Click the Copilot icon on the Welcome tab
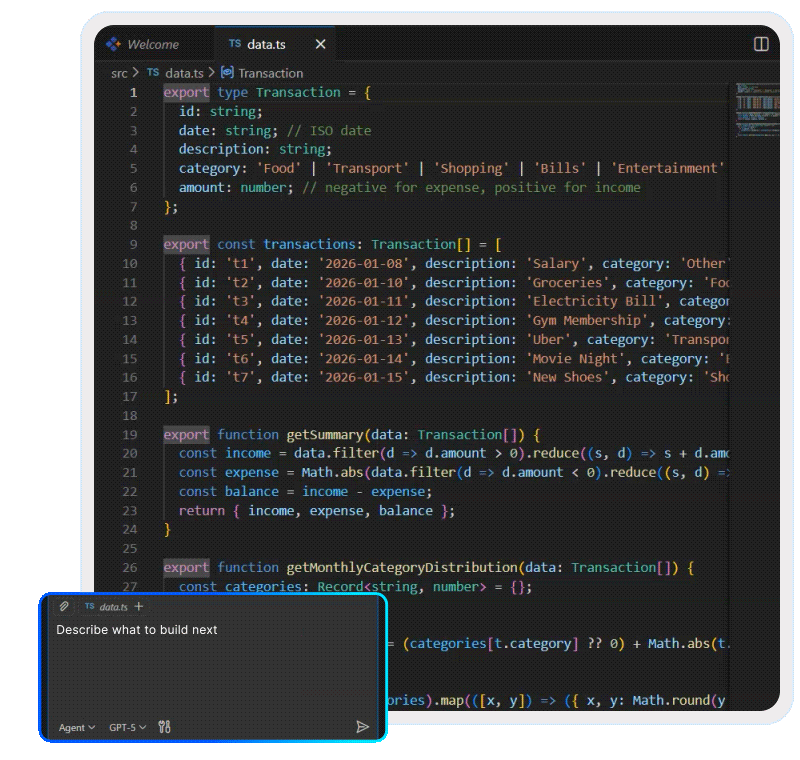 click(x=112, y=44)
